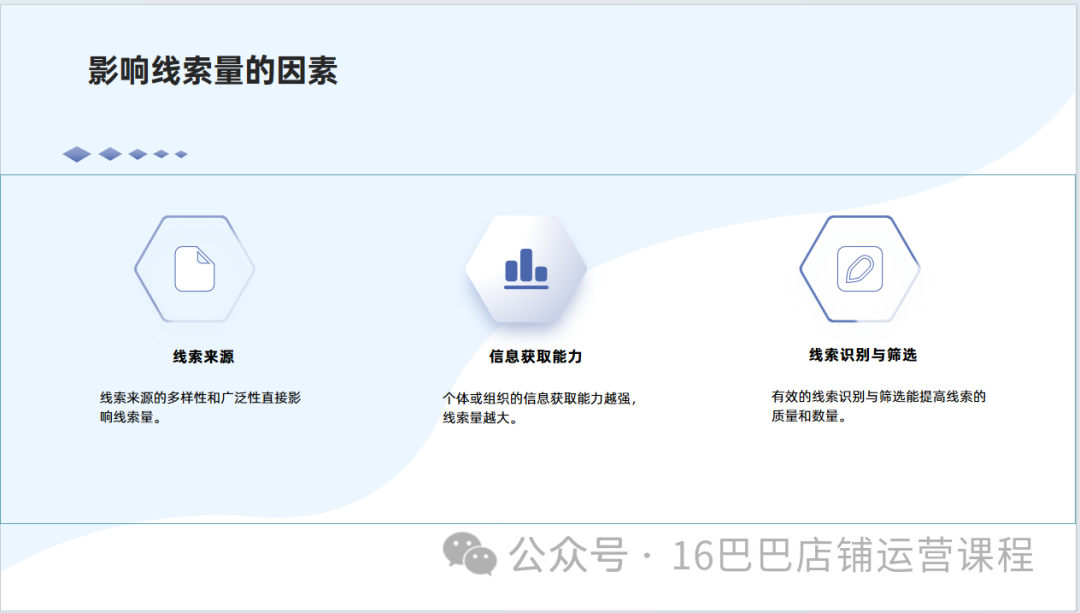The height and width of the screenshot is (613, 1080).
Task: Select the 线索来源 heading
Action: coord(203,356)
